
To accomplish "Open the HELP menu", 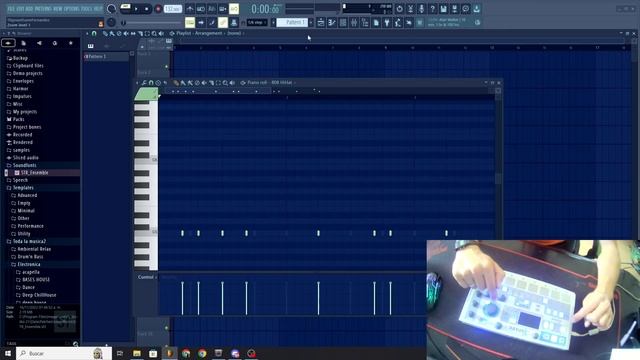I will pyautogui.click(x=98, y=9).
